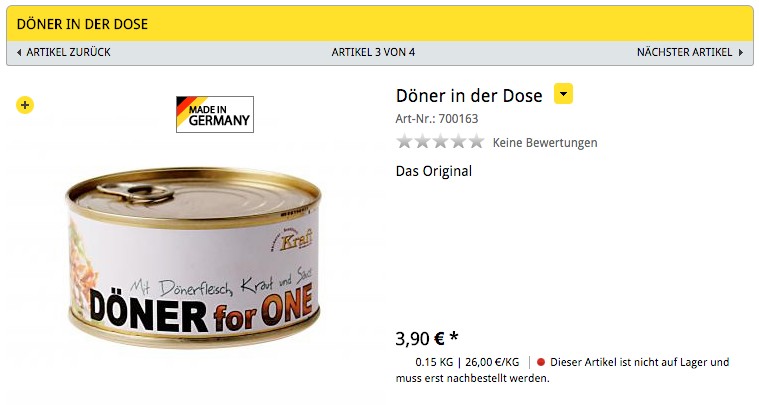Image resolution: width=759 pixels, height=405 pixels.
Task: Select the fourth rating star
Action: [458, 141]
